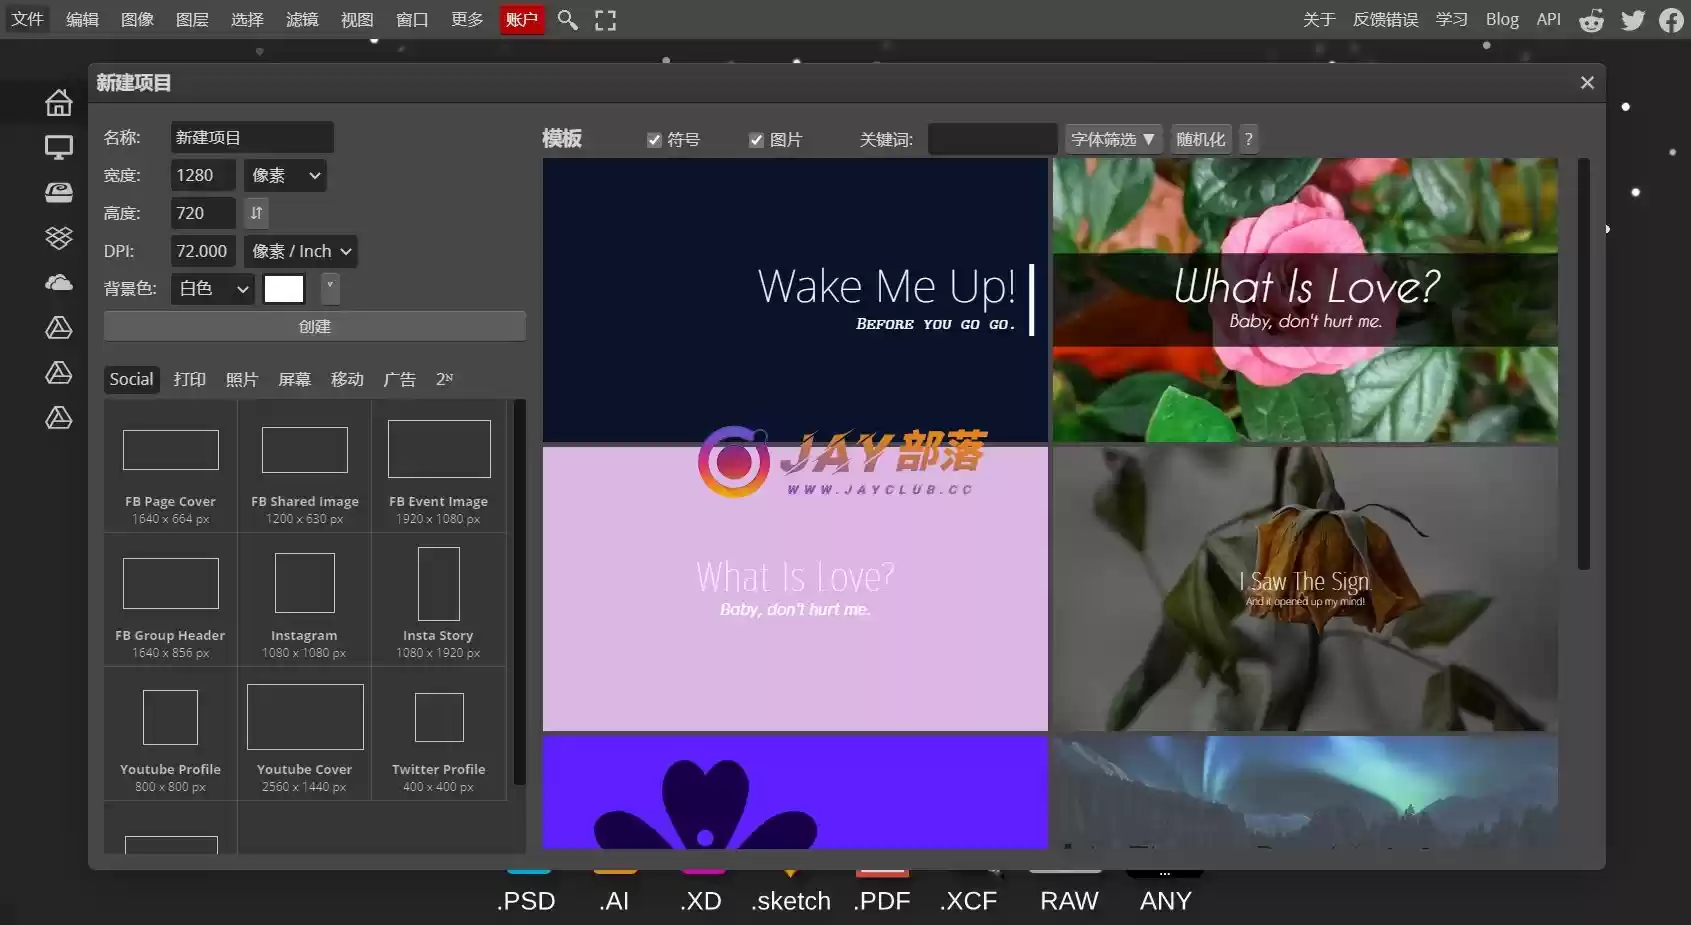The image size is (1691, 925).
Task: Open the Blog link in the top bar
Action: pyautogui.click(x=1503, y=20)
